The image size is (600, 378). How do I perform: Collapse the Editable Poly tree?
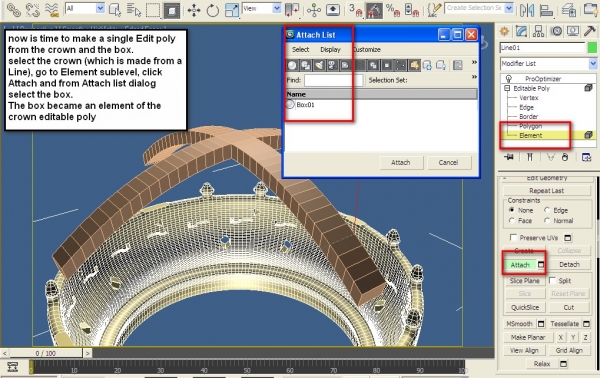pos(507,88)
